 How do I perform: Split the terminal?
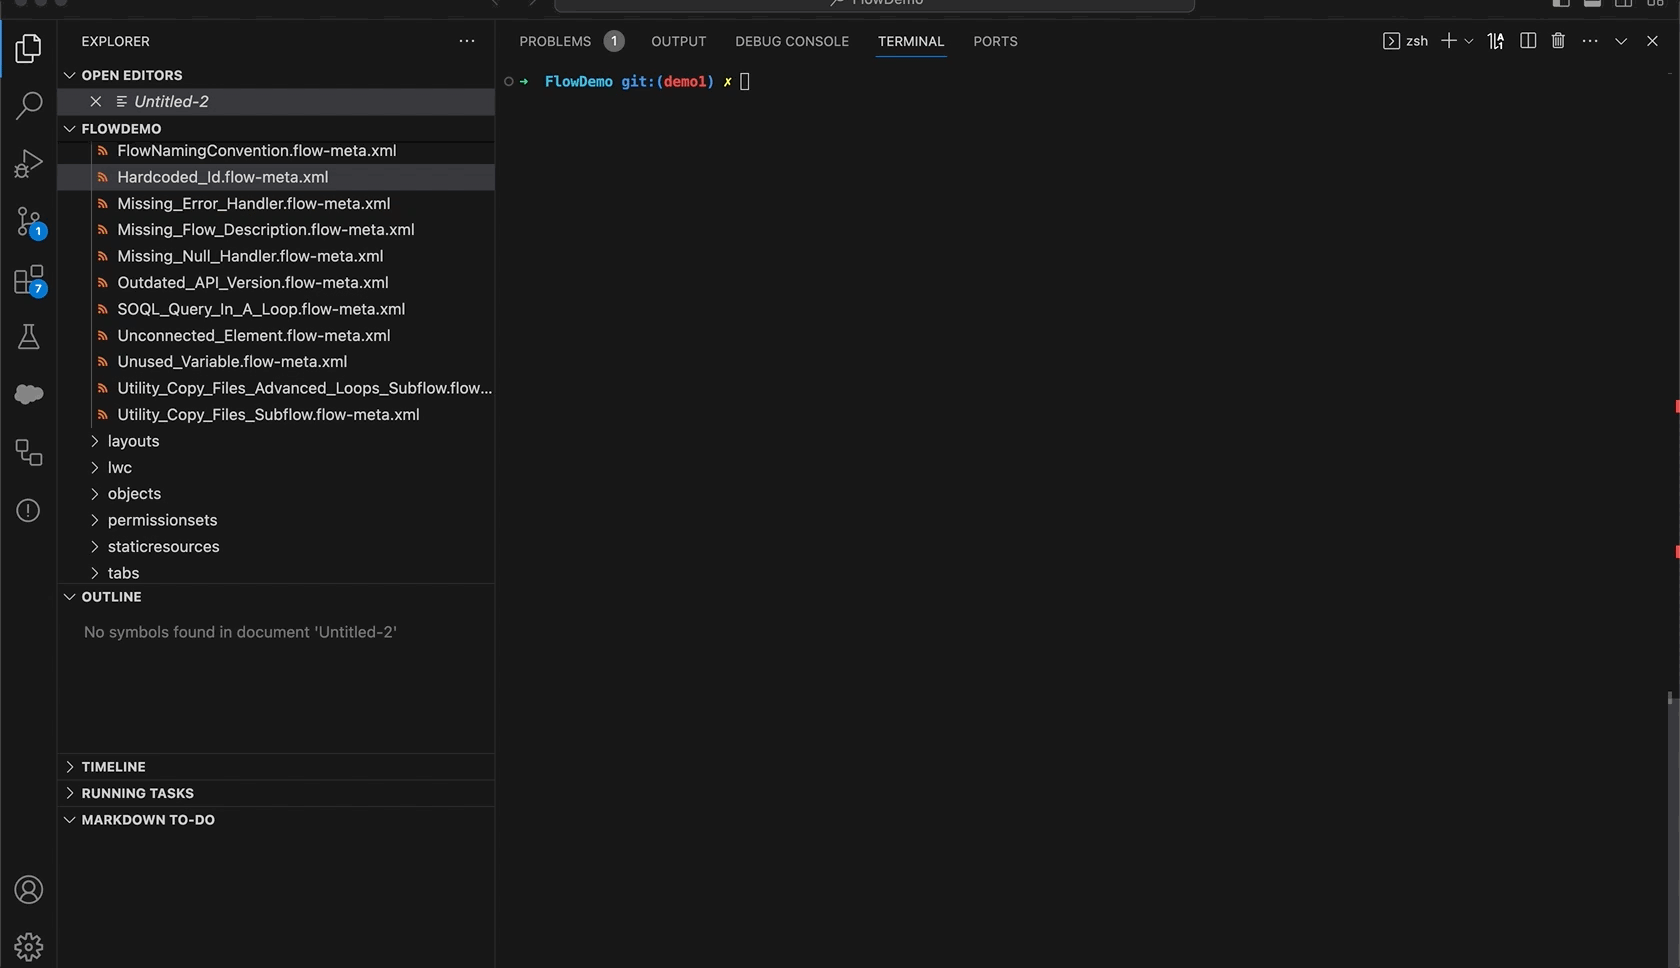pos(1527,41)
